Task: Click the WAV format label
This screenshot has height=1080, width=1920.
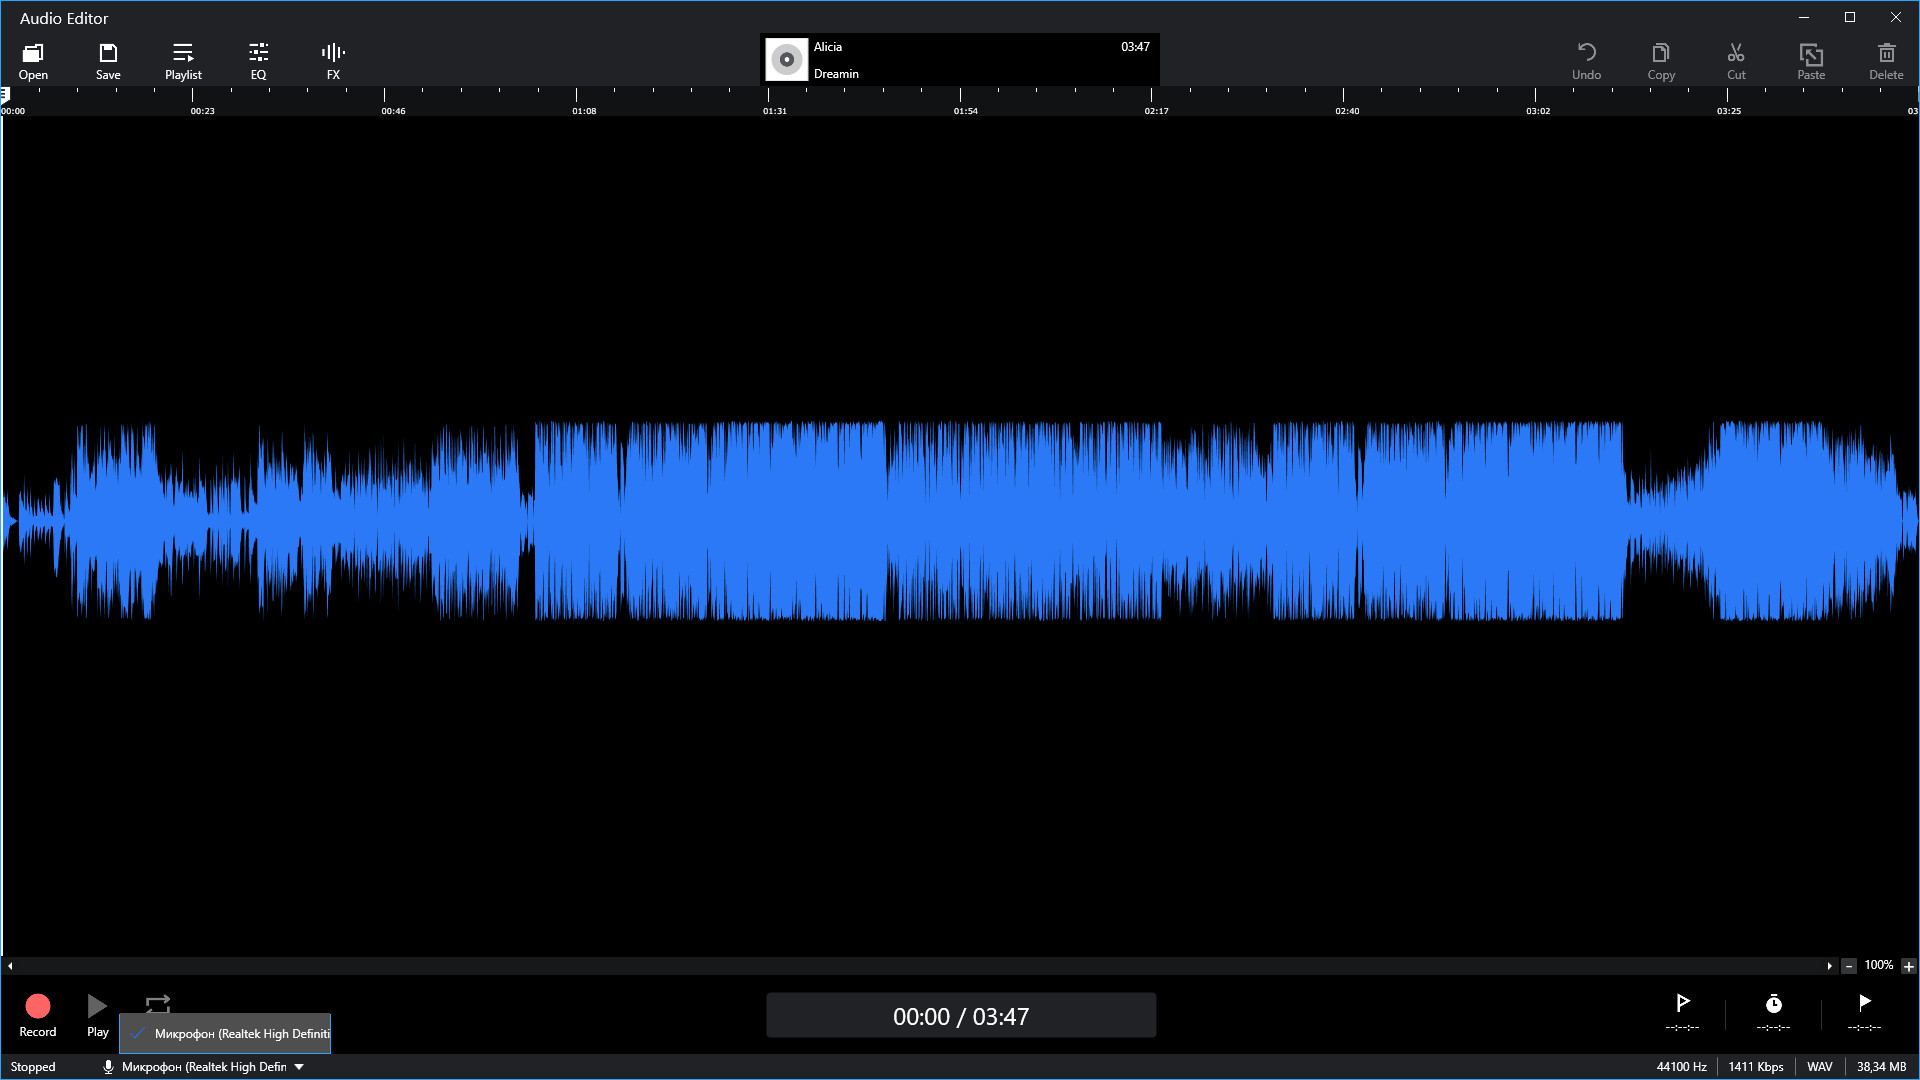Action: (x=1820, y=1066)
